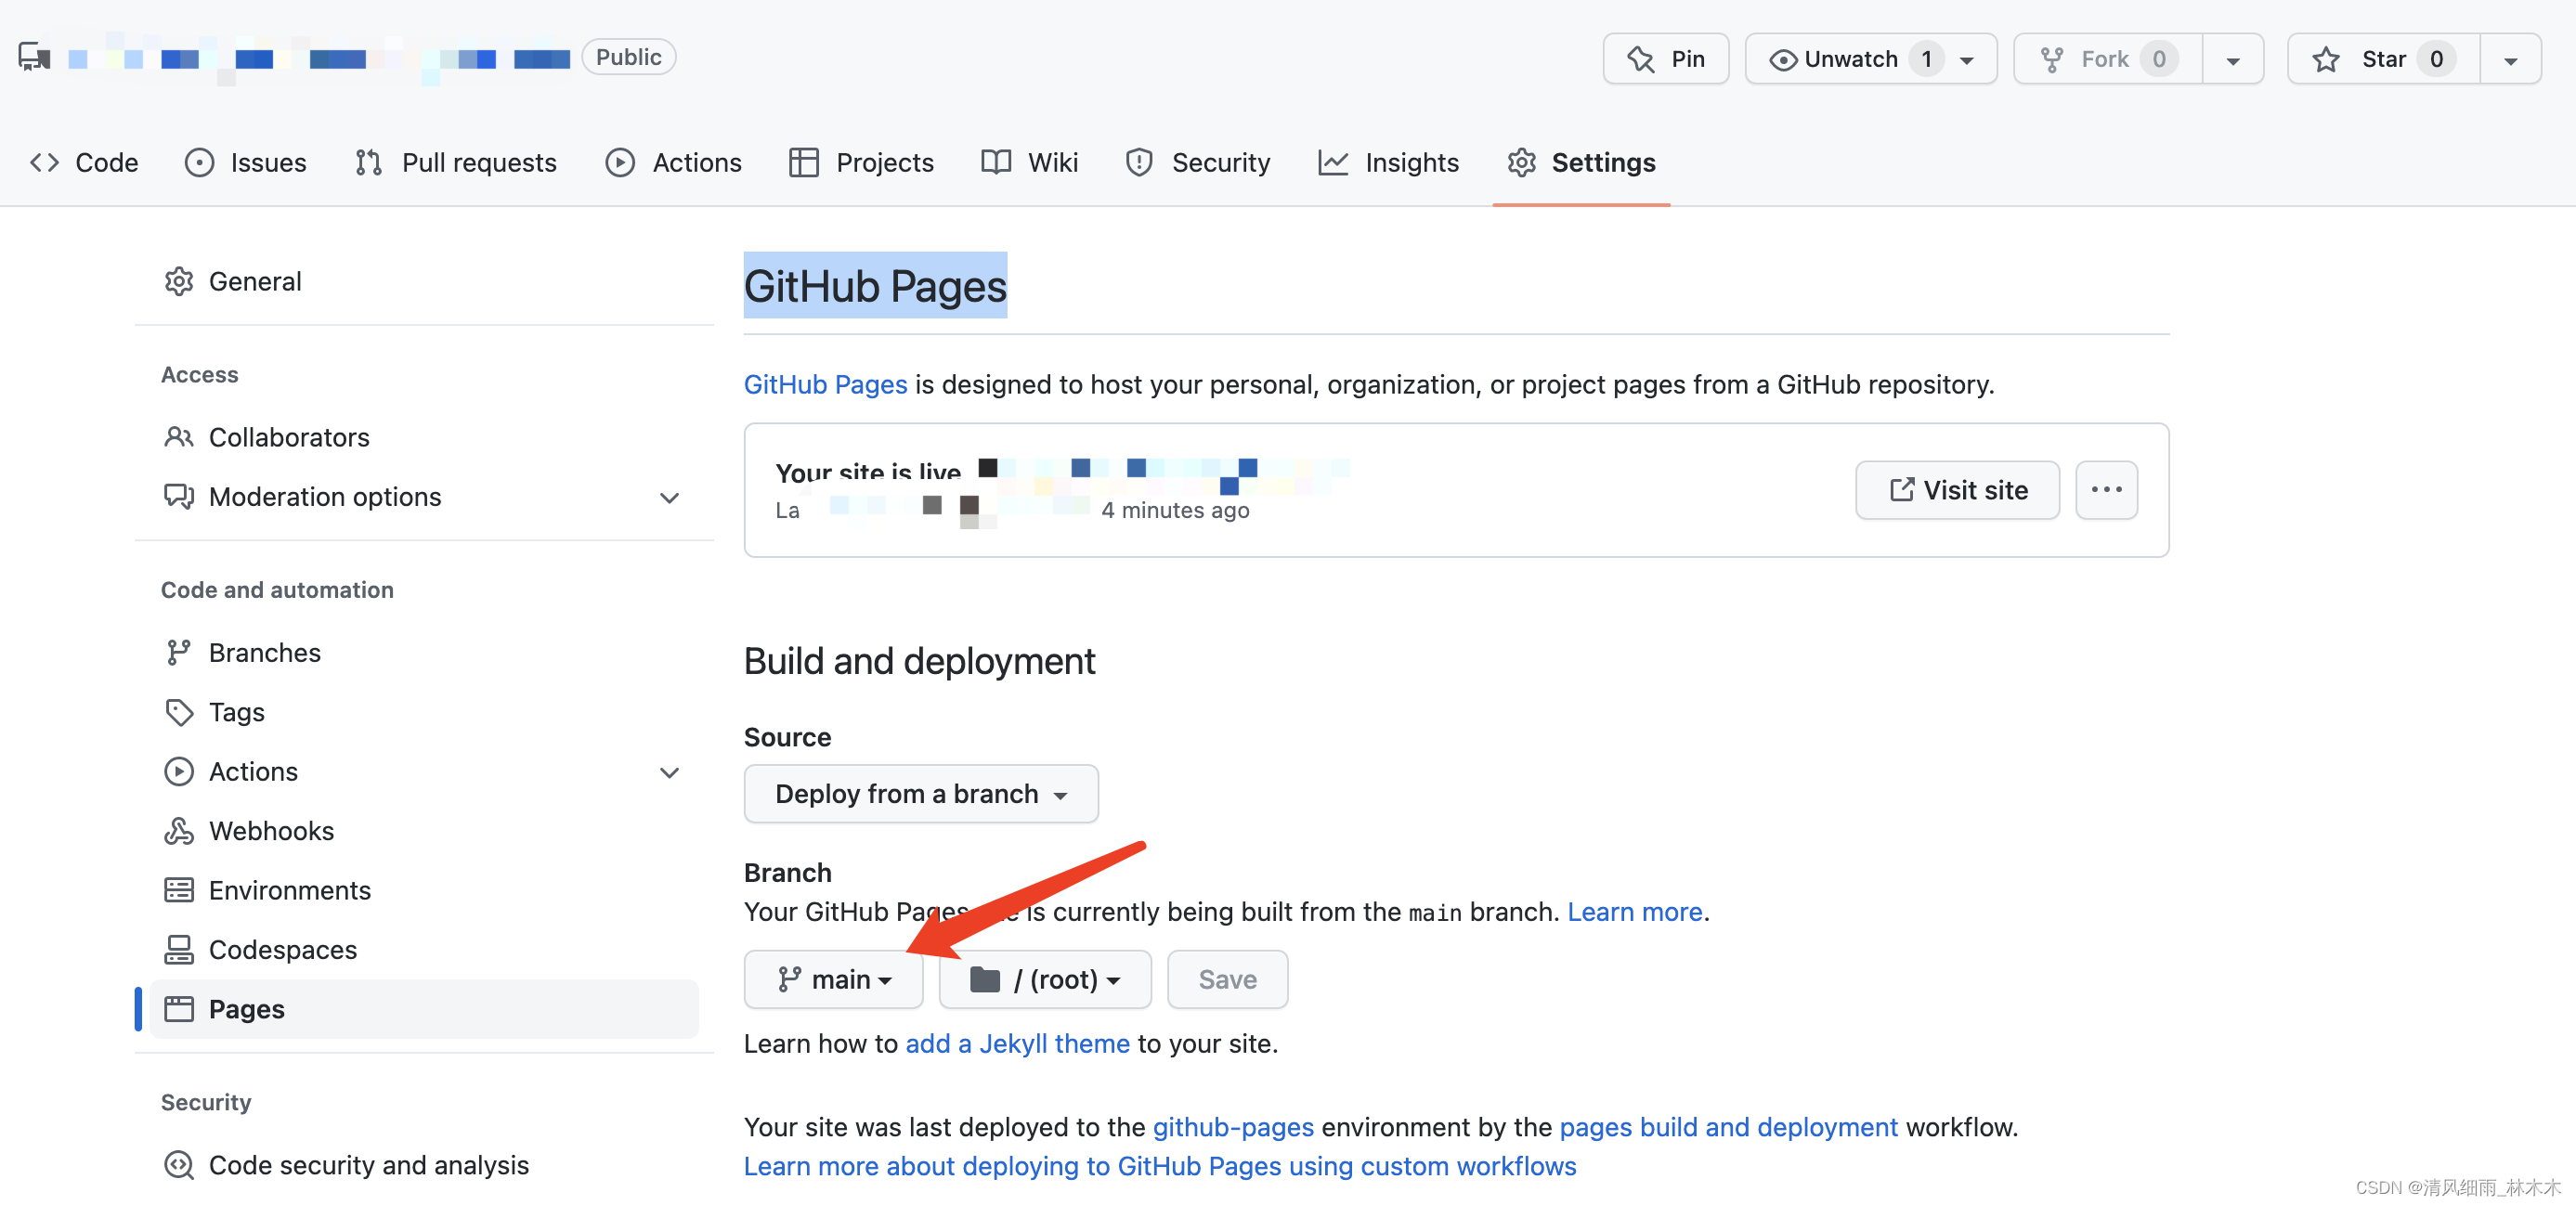Image resolution: width=2576 pixels, height=1205 pixels.
Task: Click the Visit site button
Action: (x=1960, y=489)
